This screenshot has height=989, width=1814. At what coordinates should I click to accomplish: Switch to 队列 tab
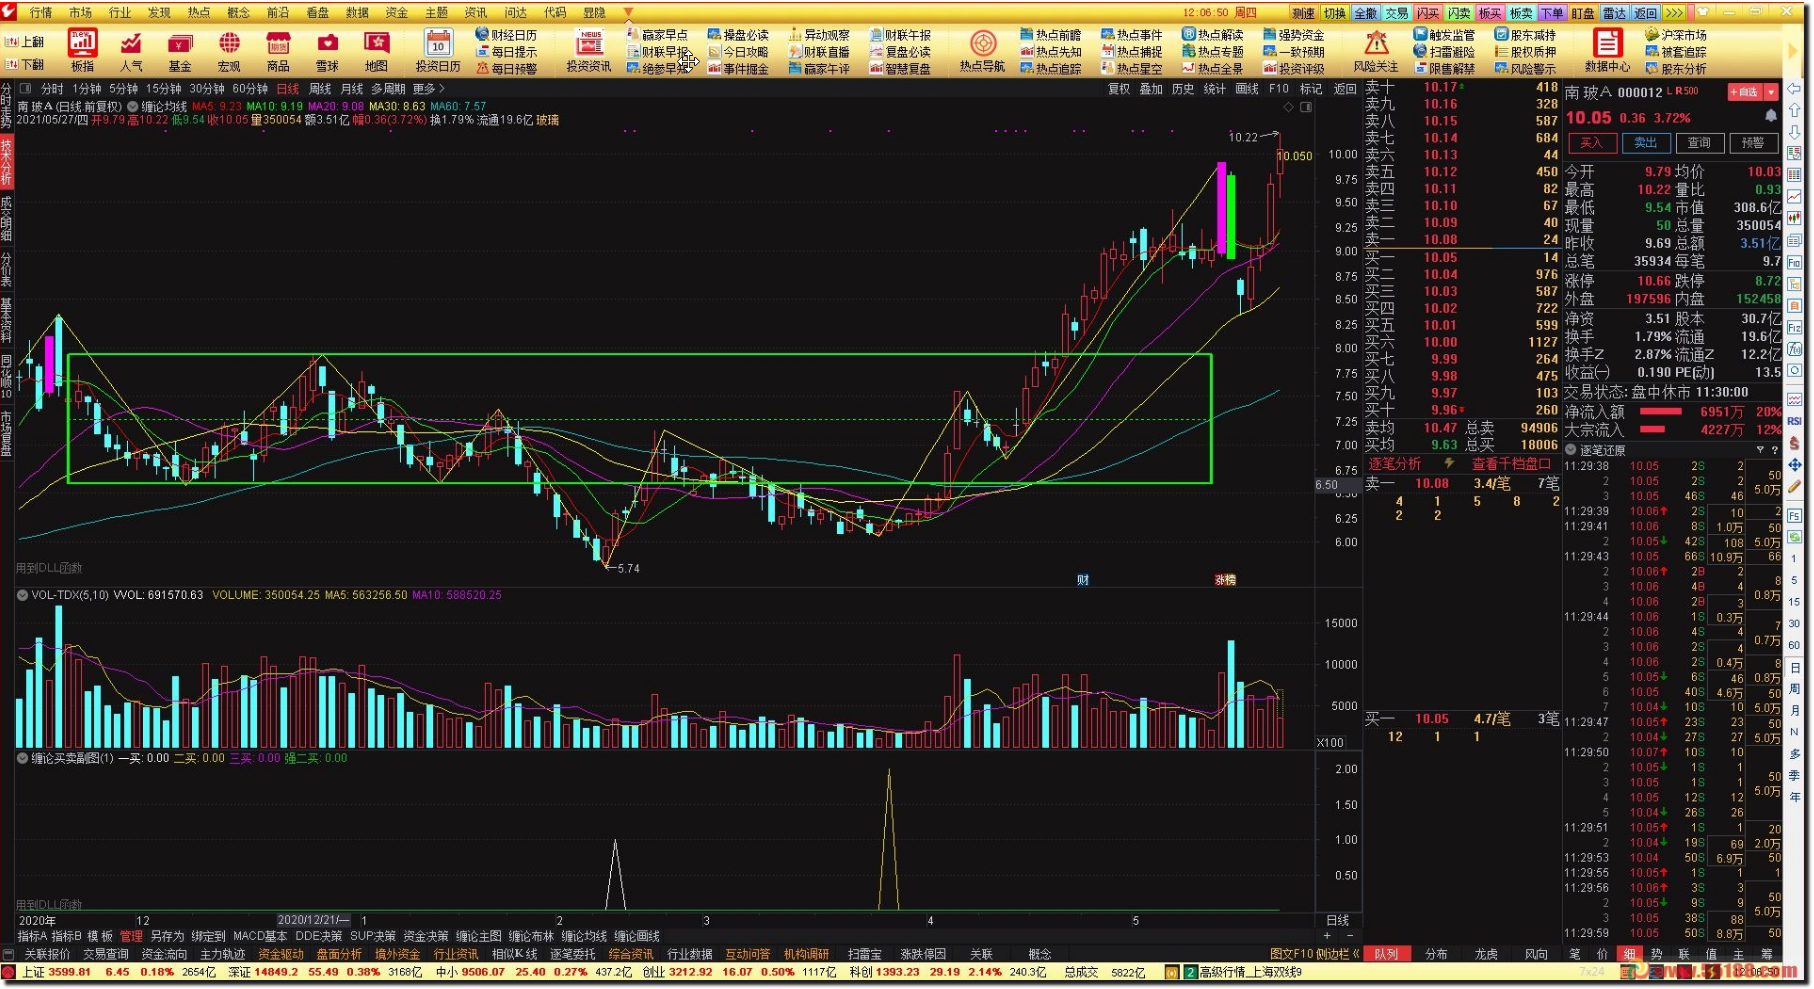[x=1386, y=954]
